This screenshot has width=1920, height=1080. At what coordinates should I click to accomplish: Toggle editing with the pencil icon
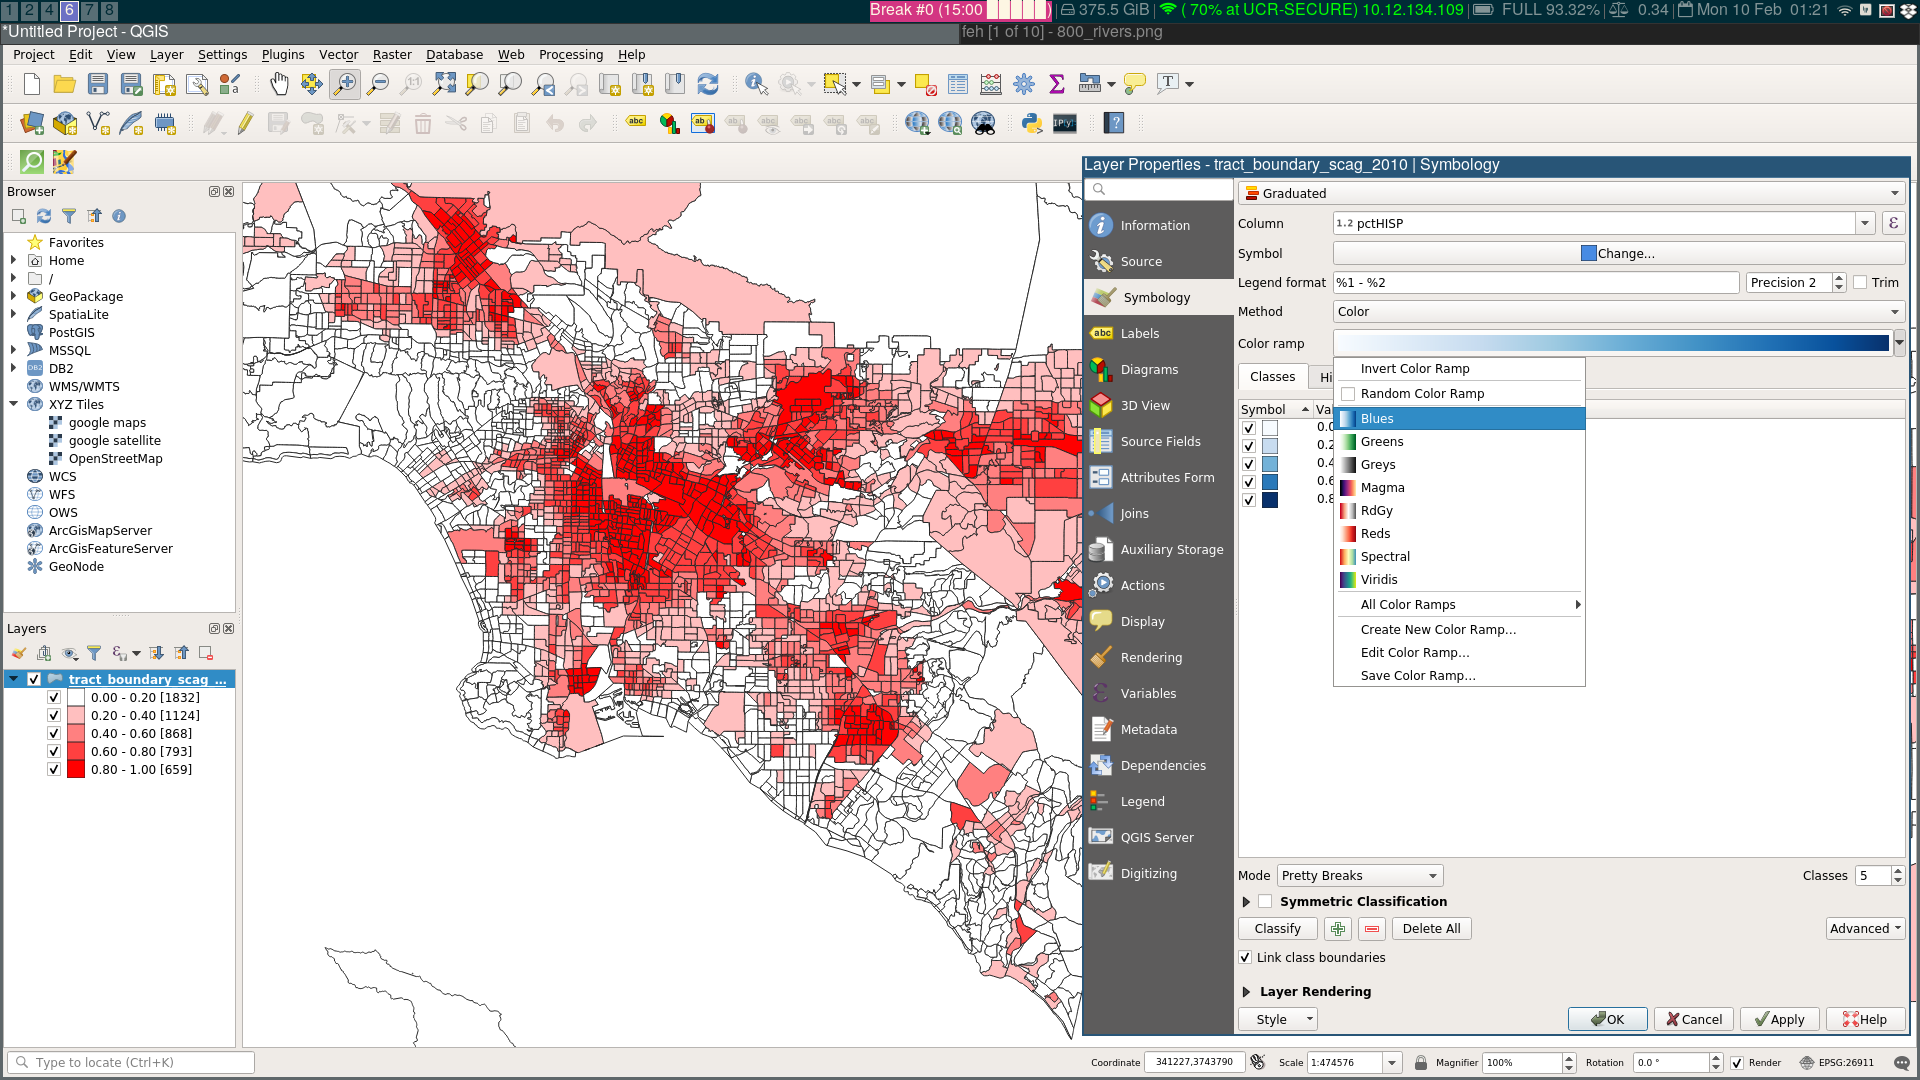[246, 123]
